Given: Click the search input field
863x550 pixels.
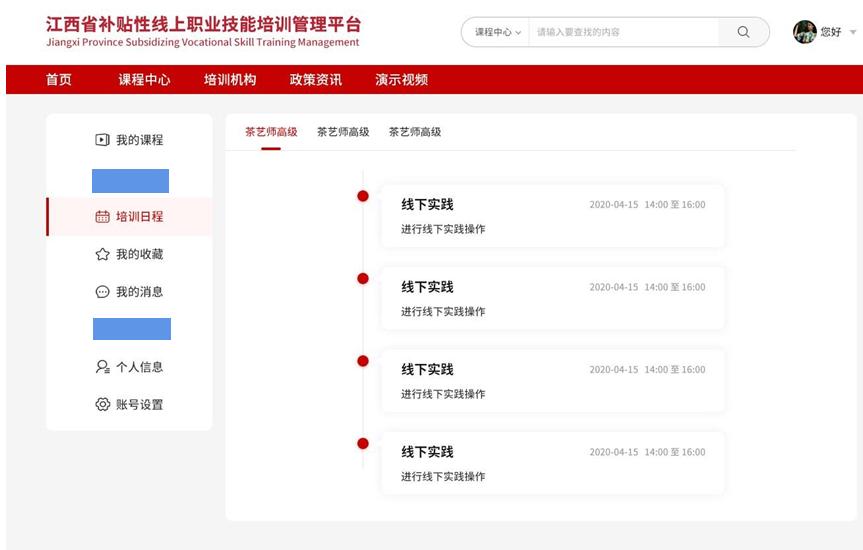Looking at the screenshot, I should click(624, 32).
